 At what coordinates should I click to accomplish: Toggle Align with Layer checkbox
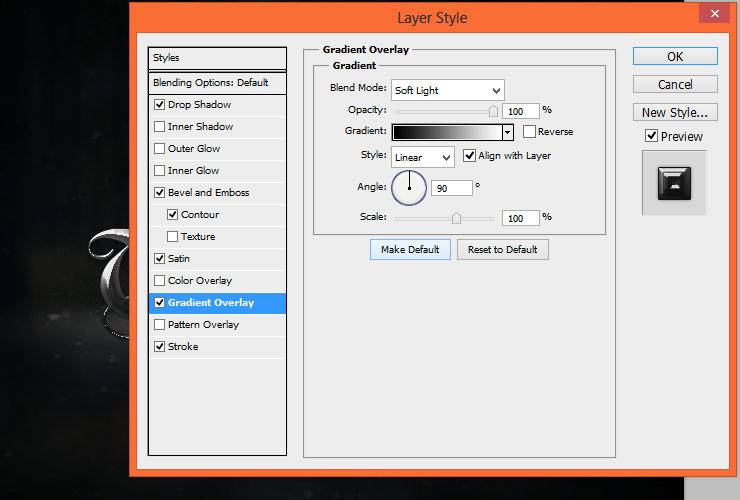click(469, 155)
